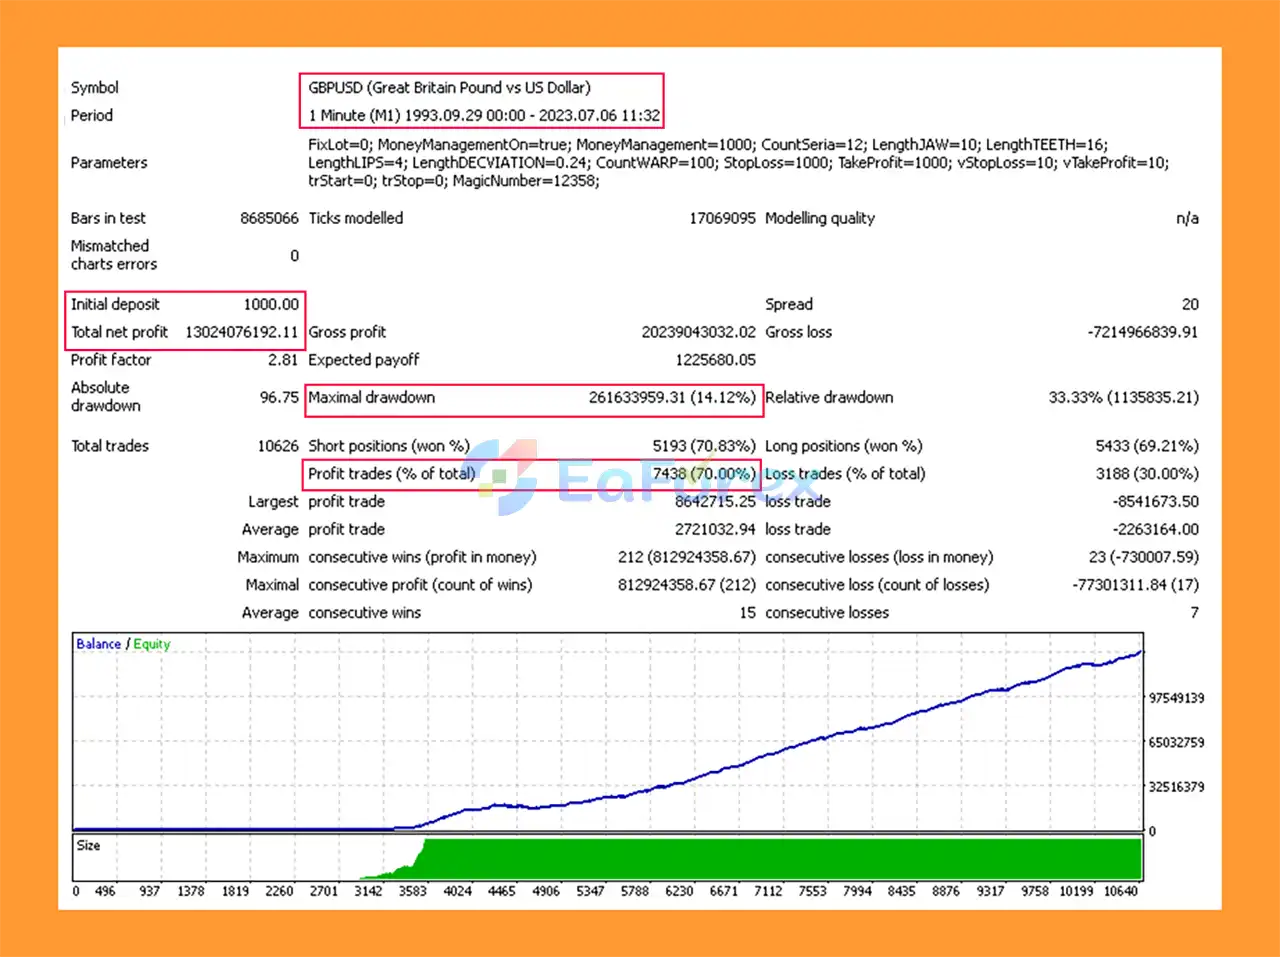Click the Initial deposit value 1000.00
The image size is (1280, 957).
coord(271,305)
